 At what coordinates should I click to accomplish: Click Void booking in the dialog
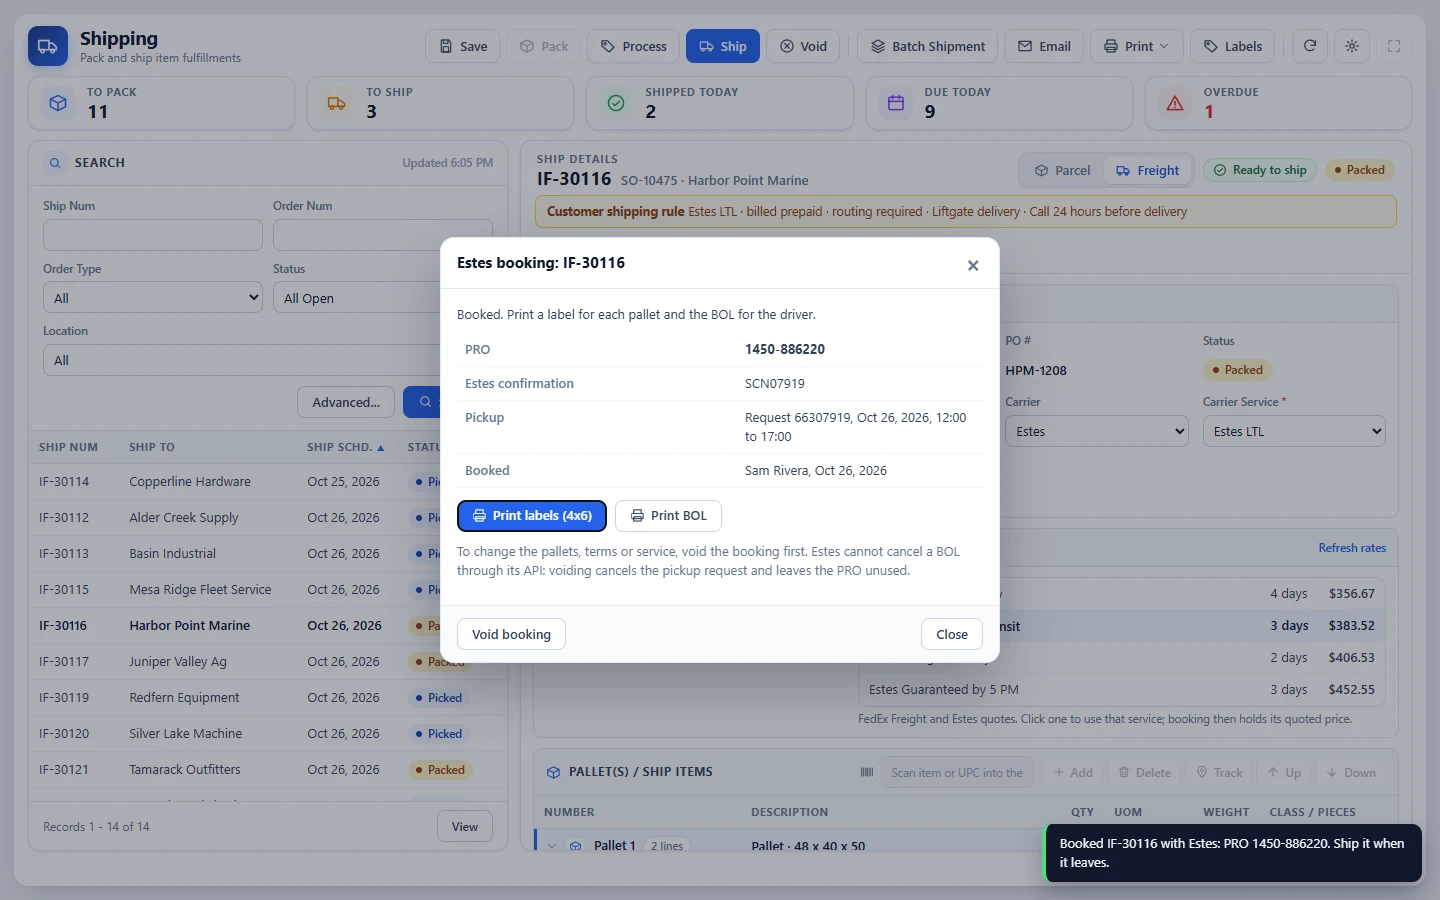[x=511, y=634]
